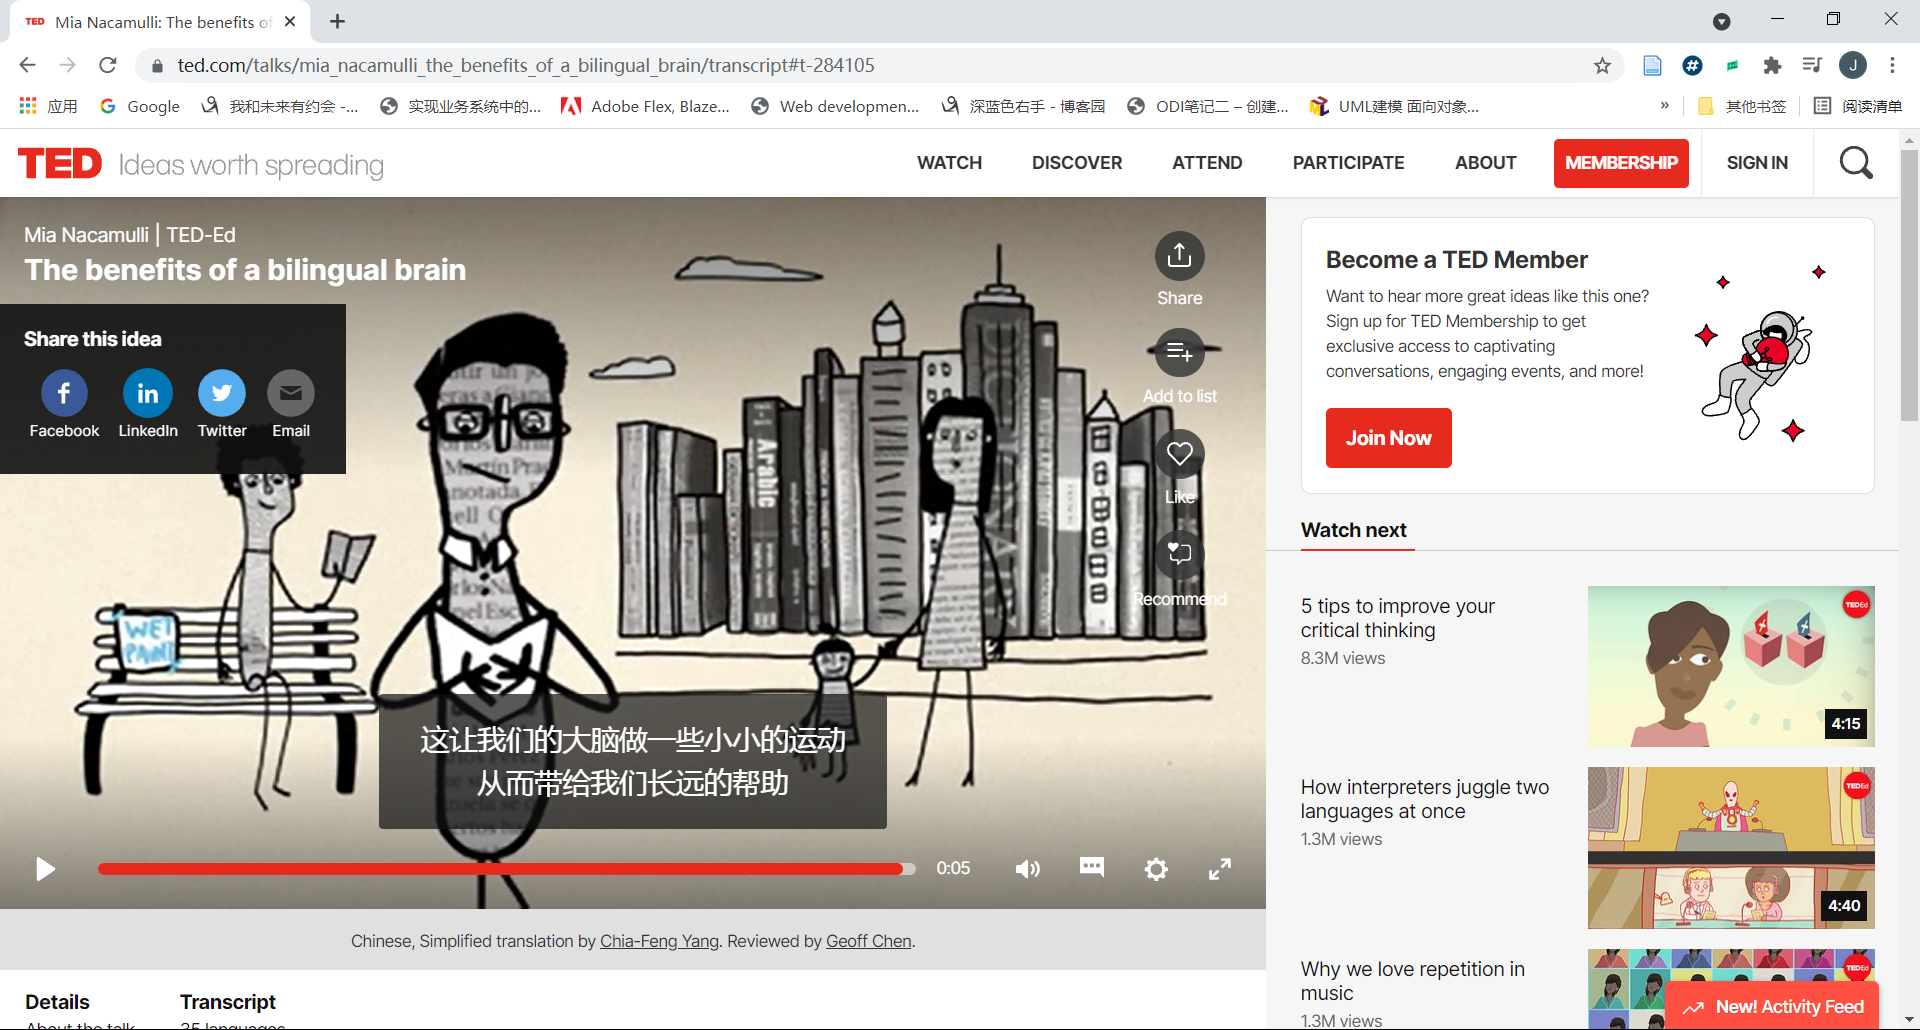
Task: Open '5 tips to improve your critical thinking'
Action: 1397,618
